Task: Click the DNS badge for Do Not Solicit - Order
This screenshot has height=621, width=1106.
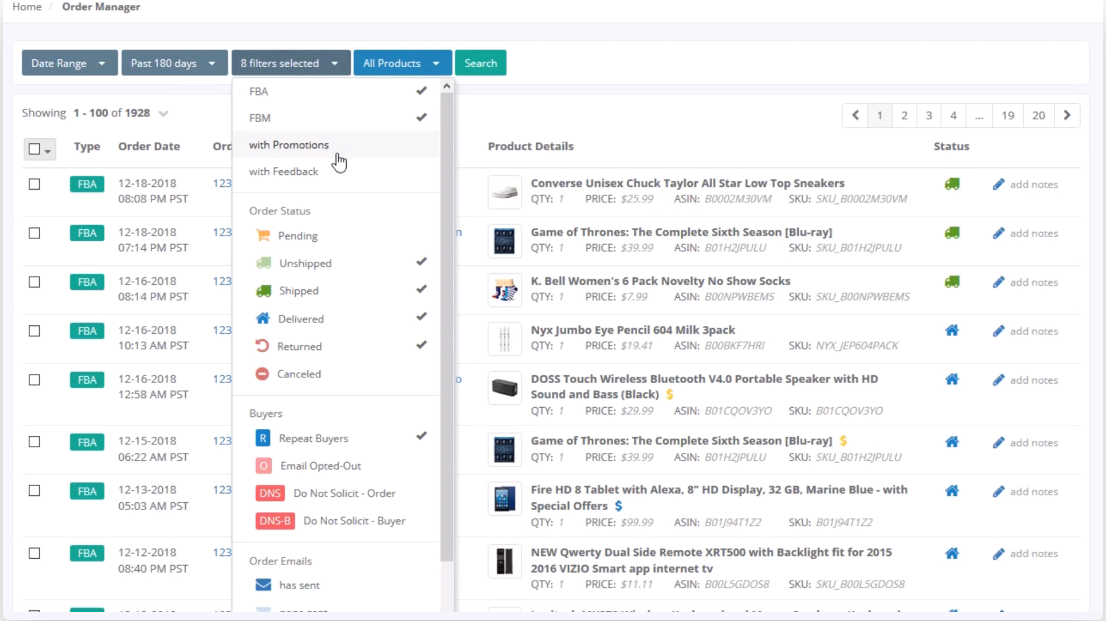Action: tap(270, 493)
